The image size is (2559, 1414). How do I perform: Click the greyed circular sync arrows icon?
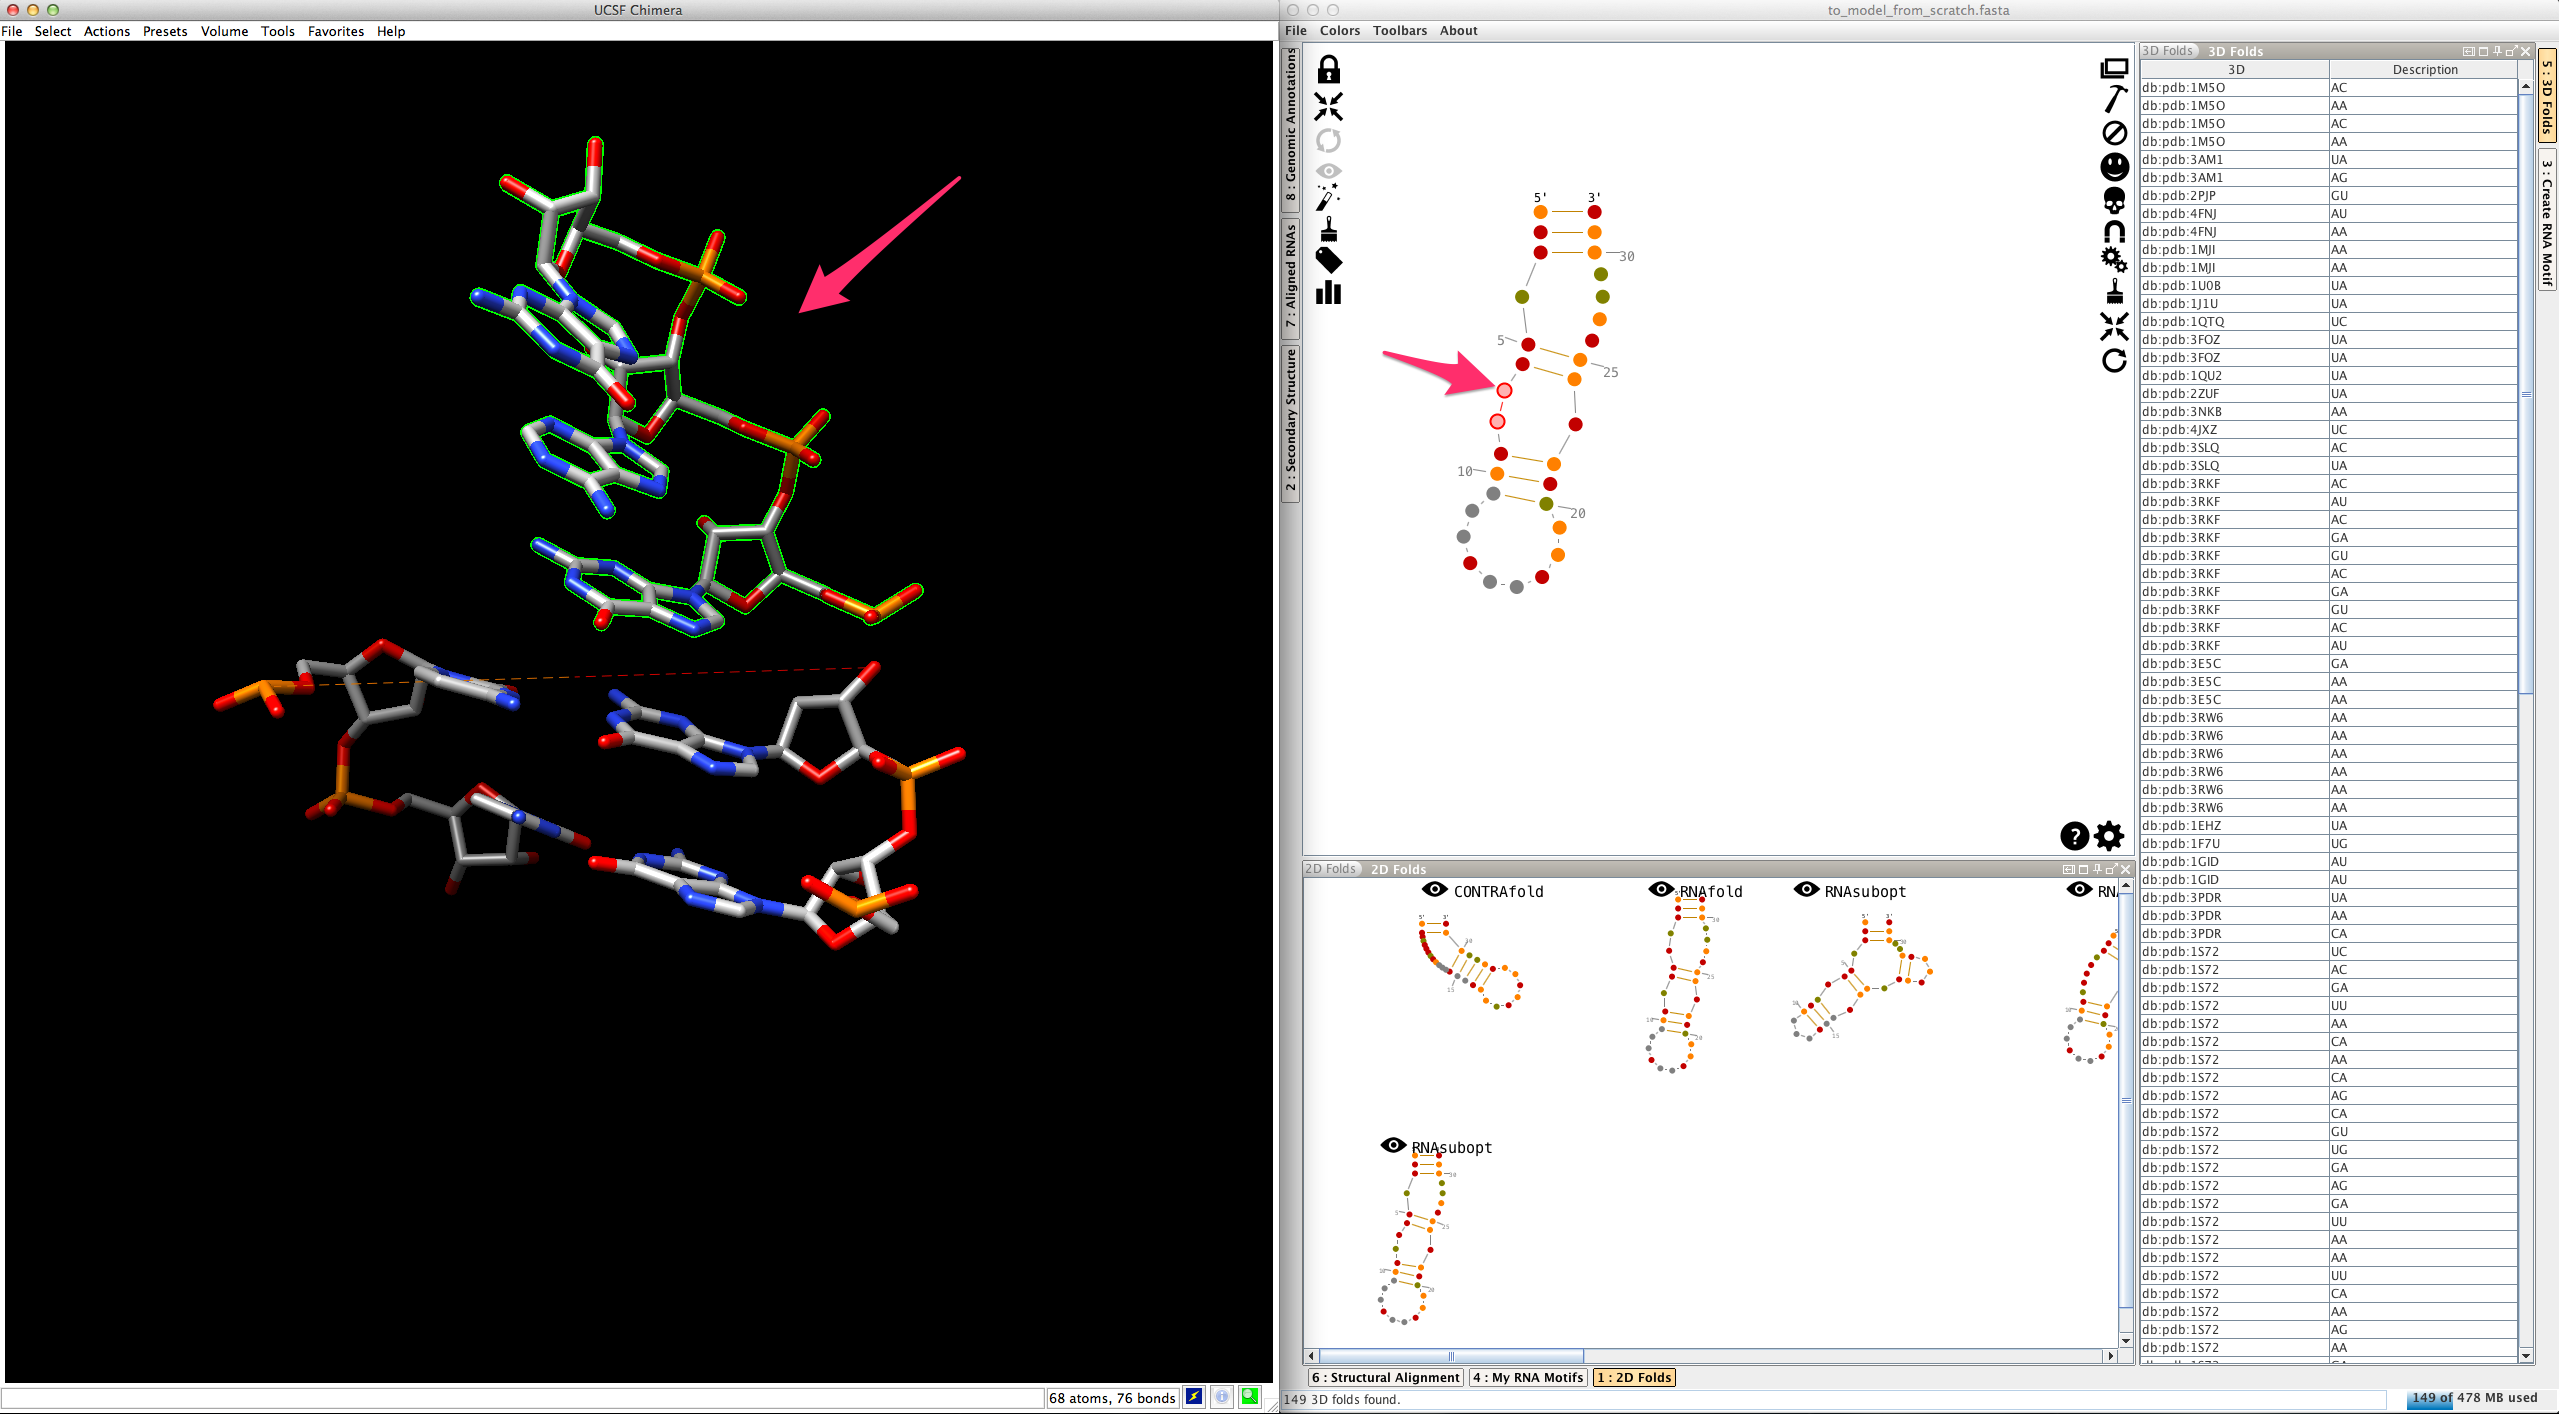(x=1328, y=140)
